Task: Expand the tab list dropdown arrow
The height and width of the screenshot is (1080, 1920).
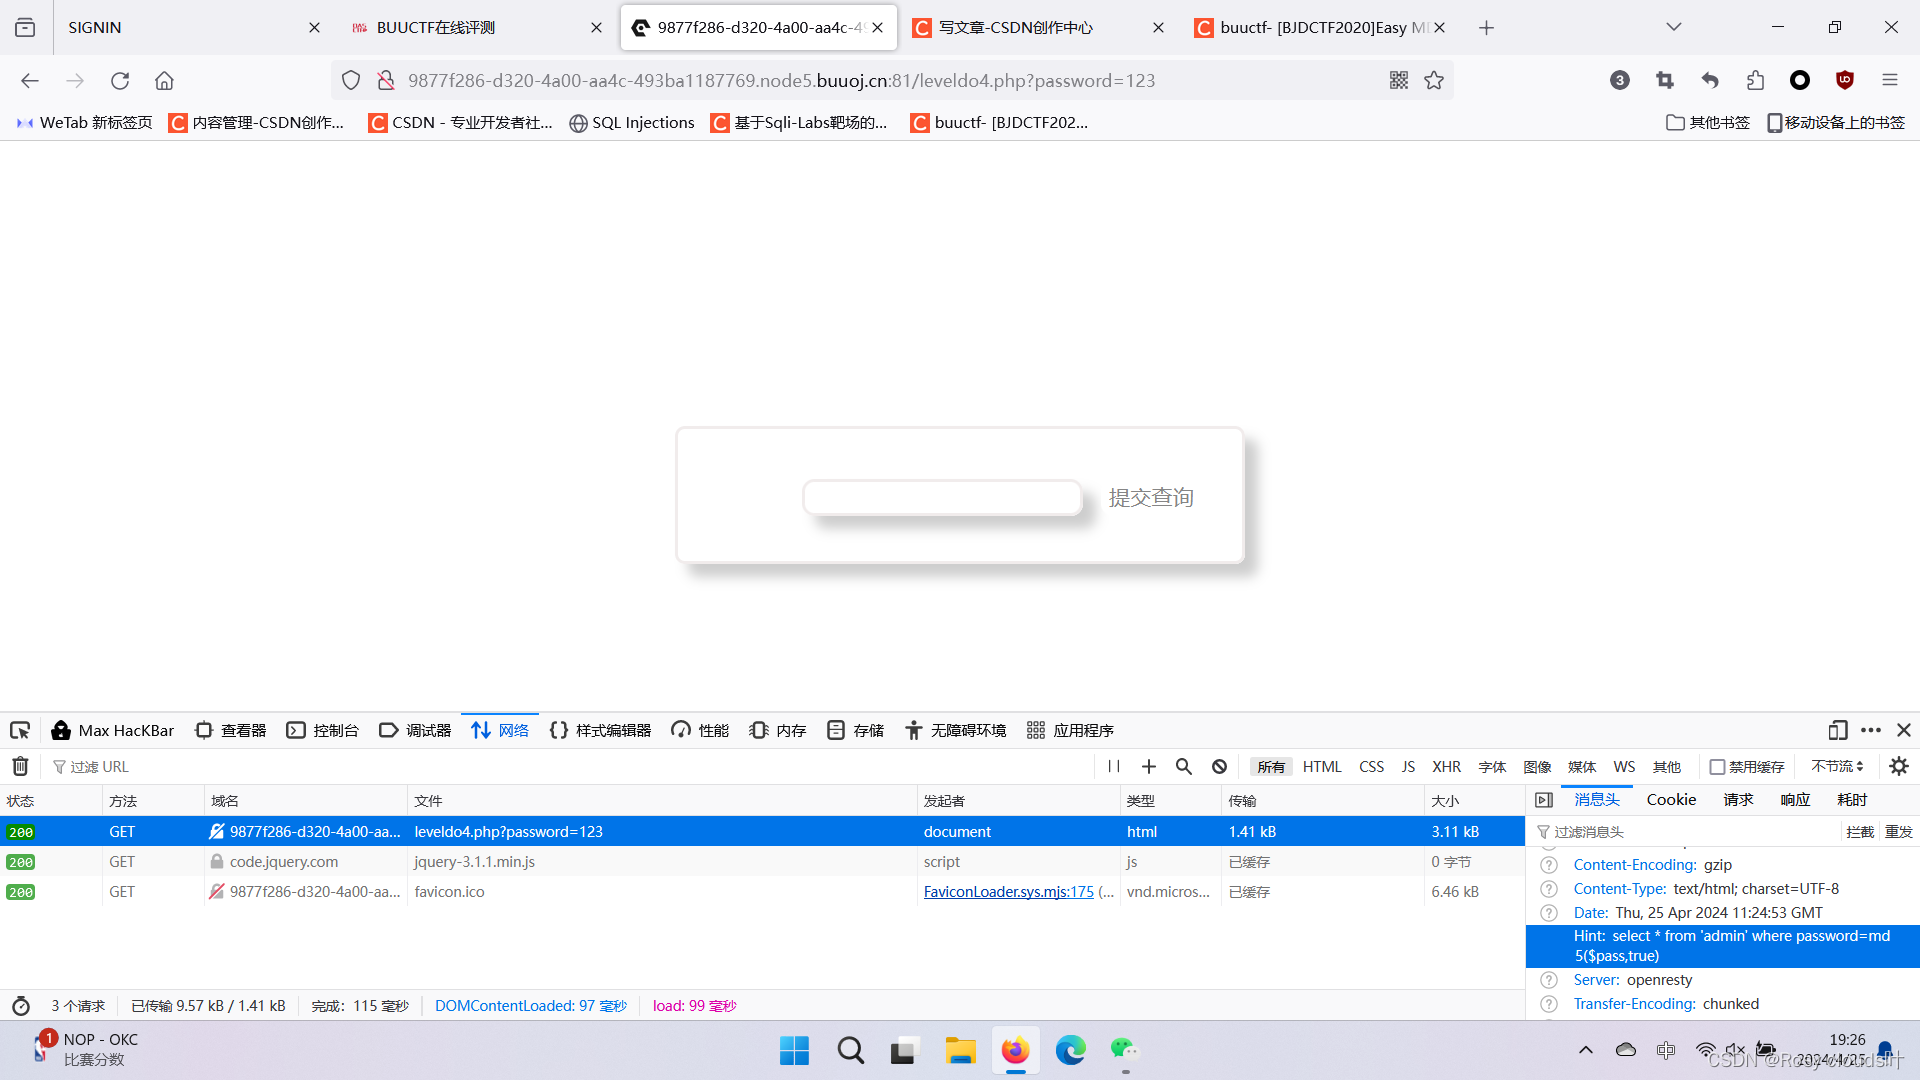Action: click(x=1674, y=27)
